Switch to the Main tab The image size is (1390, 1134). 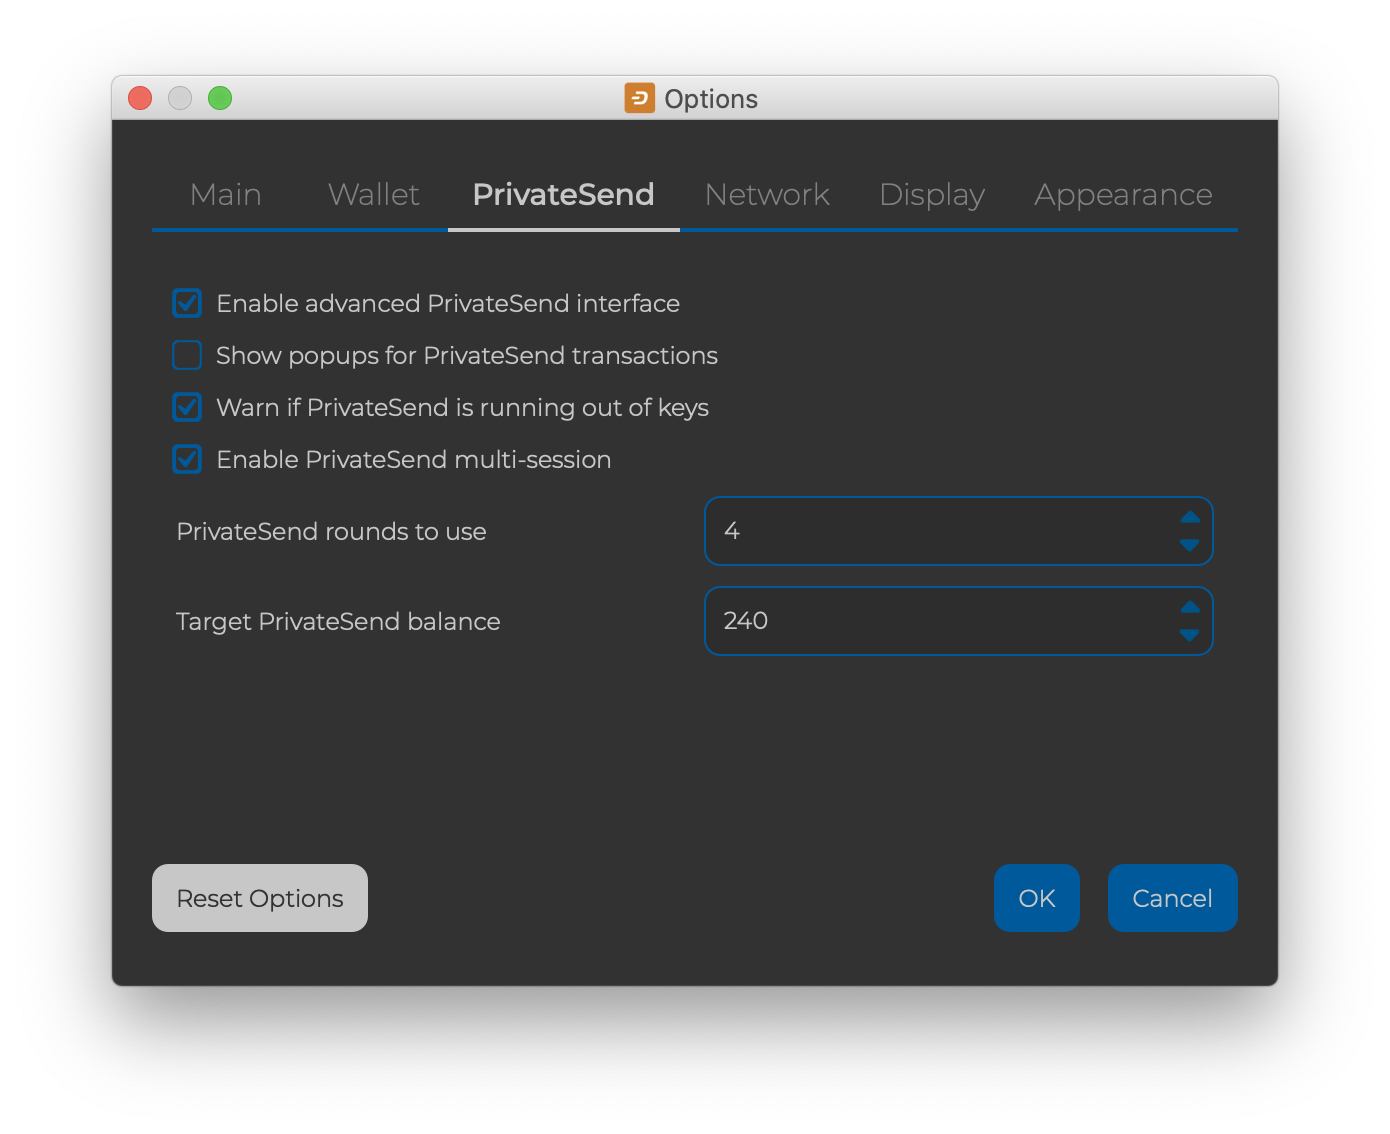(226, 195)
